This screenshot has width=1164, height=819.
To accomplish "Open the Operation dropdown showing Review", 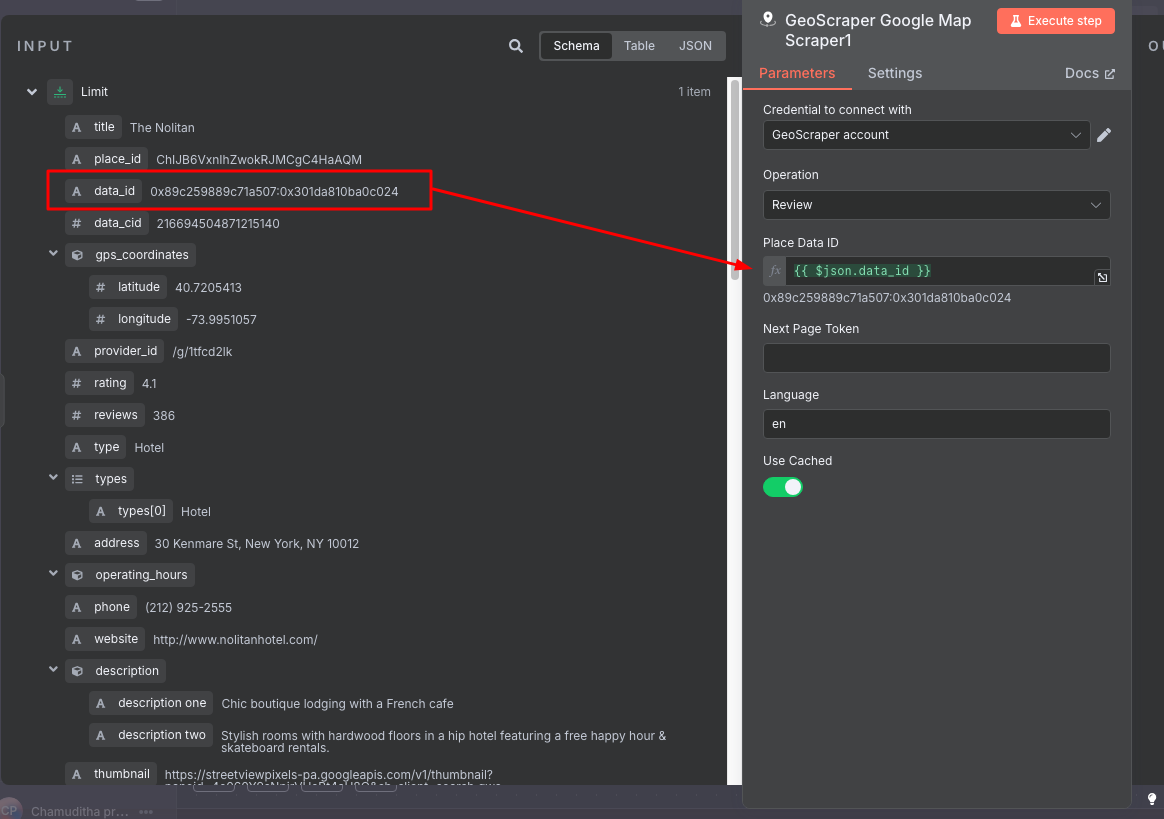I will tap(936, 205).
